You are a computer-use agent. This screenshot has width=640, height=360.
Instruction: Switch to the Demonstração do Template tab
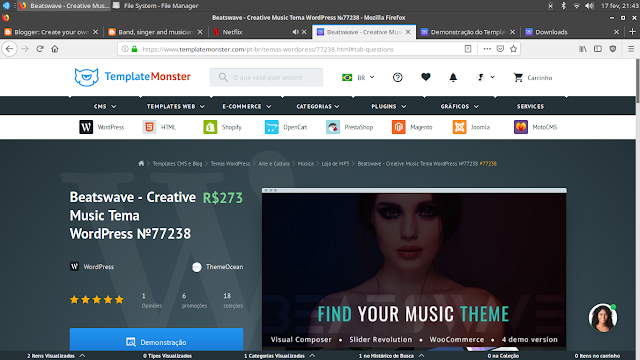click(467, 32)
